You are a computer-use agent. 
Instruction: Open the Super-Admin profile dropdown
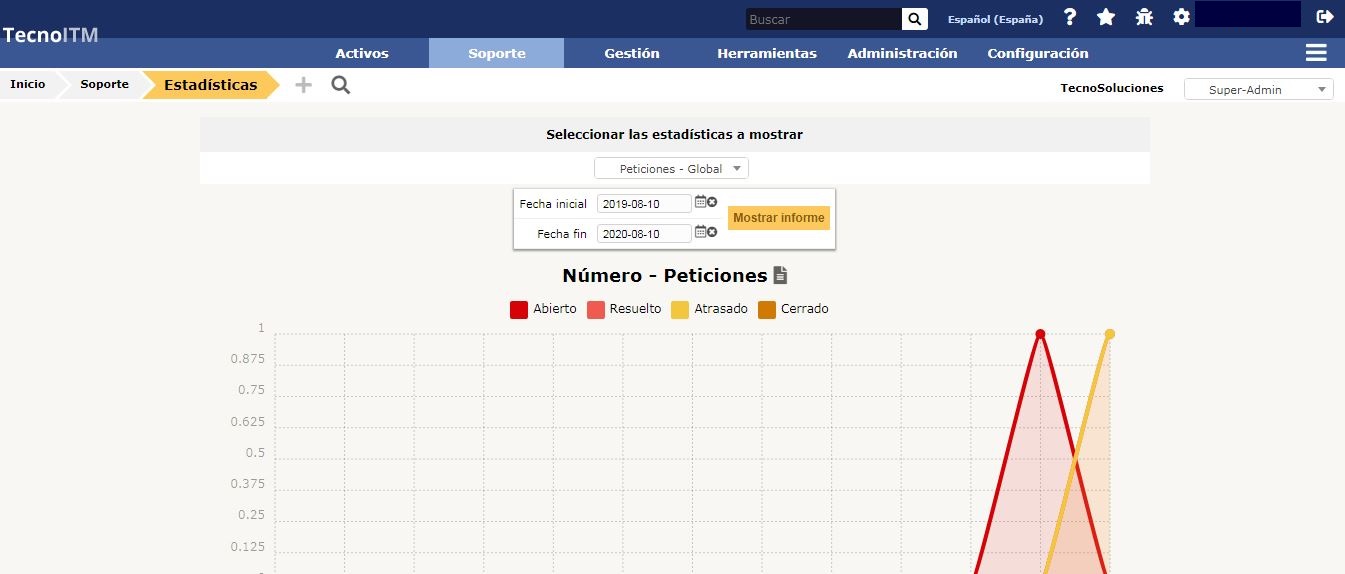1258,90
